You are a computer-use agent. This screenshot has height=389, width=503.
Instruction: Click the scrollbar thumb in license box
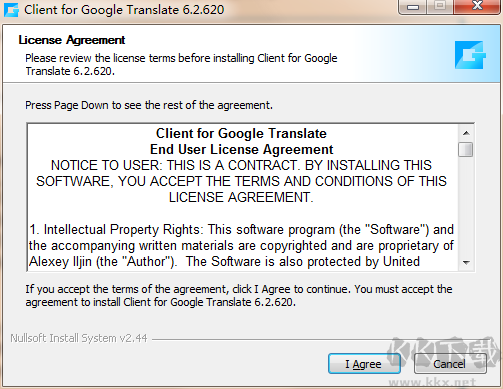coord(466,149)
